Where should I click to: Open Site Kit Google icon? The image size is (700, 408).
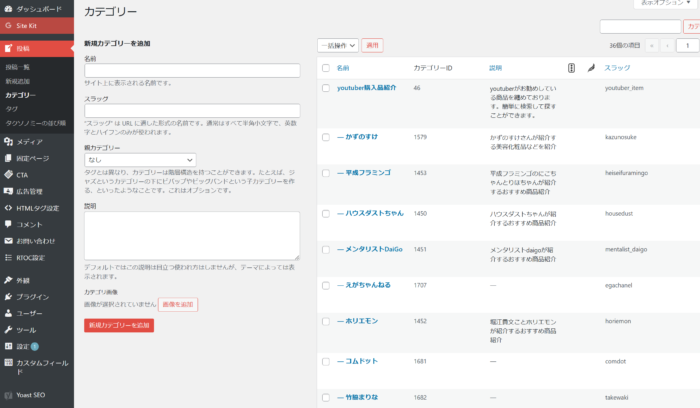[x=8, y=25]
